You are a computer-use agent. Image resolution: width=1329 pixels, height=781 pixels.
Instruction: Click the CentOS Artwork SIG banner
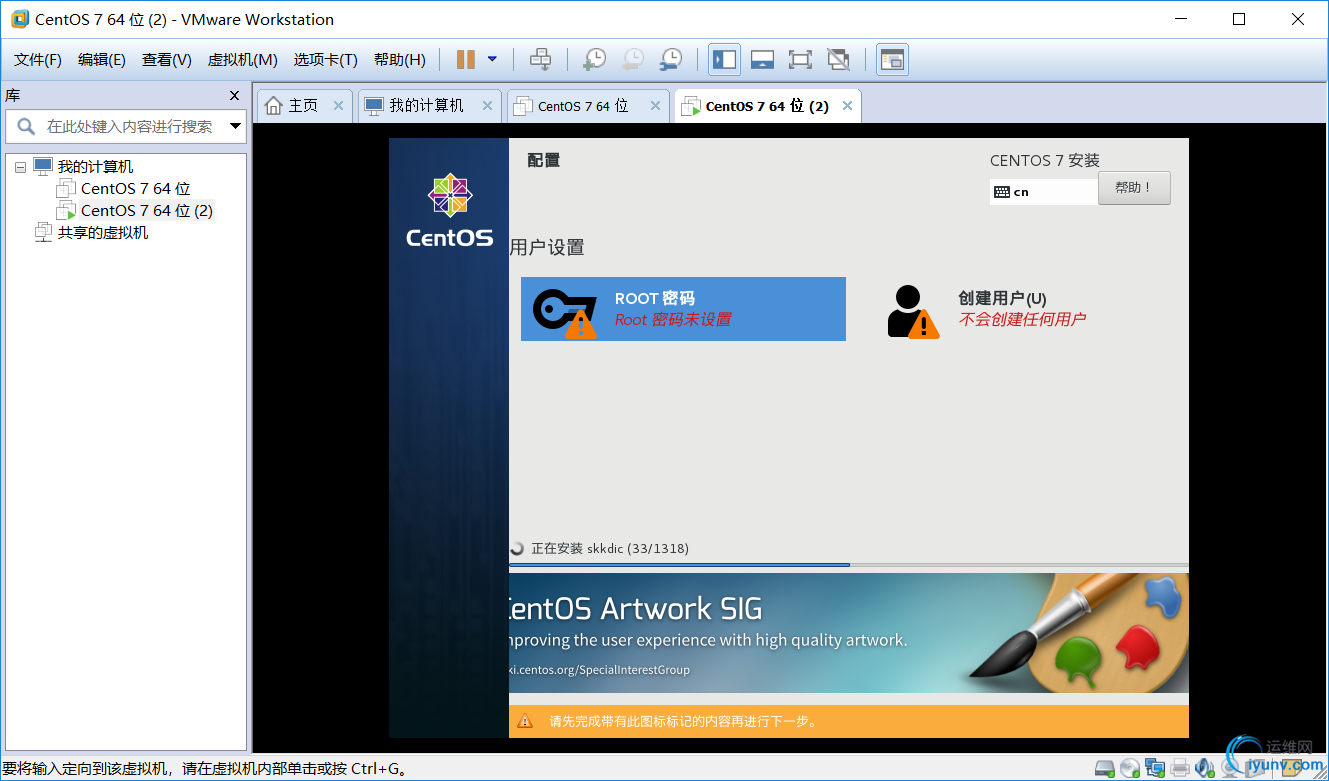849,632
